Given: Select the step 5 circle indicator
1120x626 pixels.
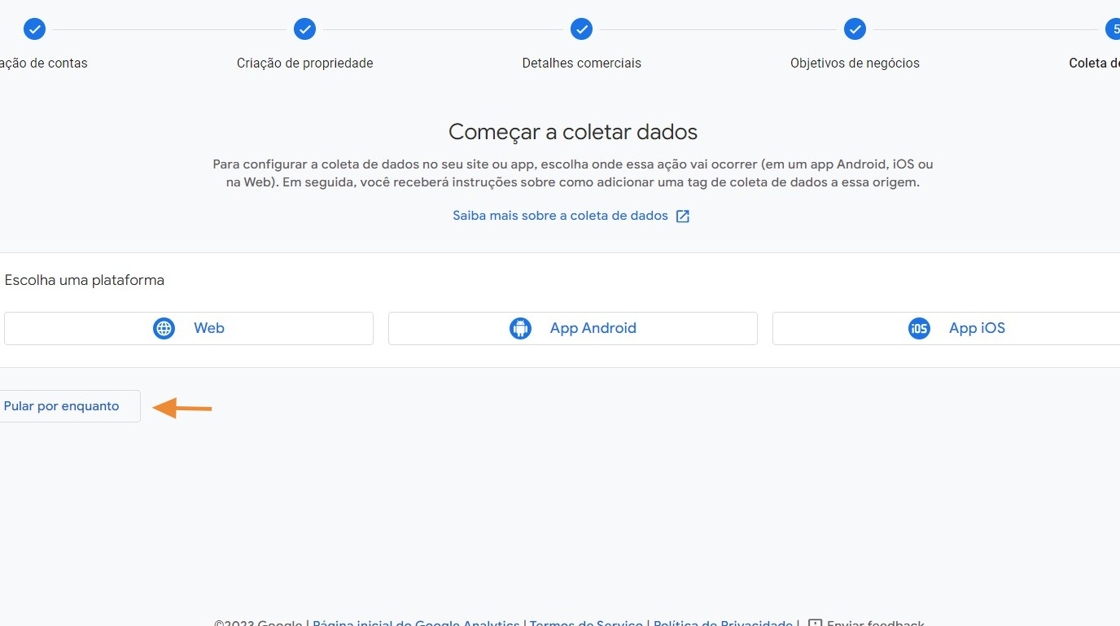Looking at the screenshot, I should pyautogui.click(x=1112, y=29).
